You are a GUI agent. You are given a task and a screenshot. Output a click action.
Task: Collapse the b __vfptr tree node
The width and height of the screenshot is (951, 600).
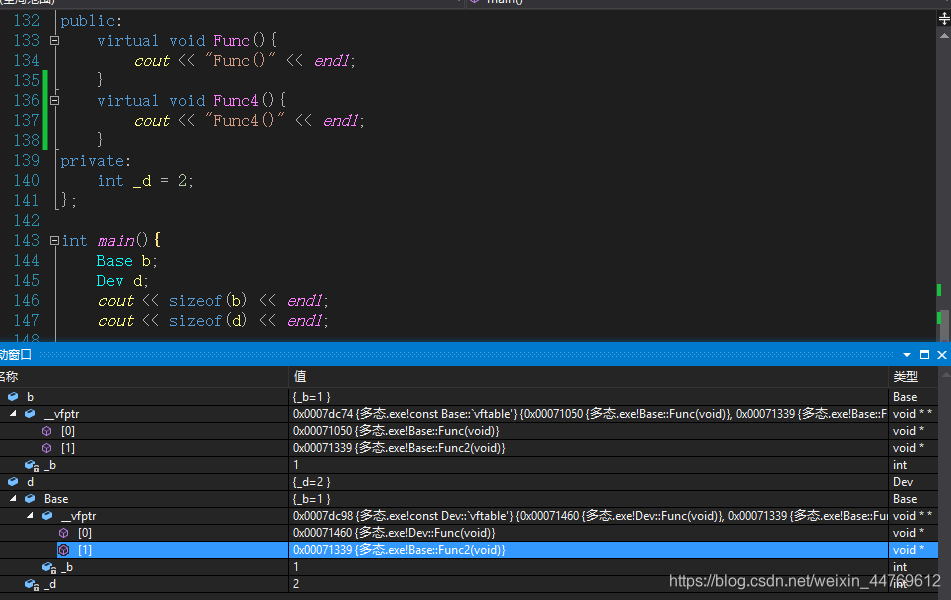point(13,414)
